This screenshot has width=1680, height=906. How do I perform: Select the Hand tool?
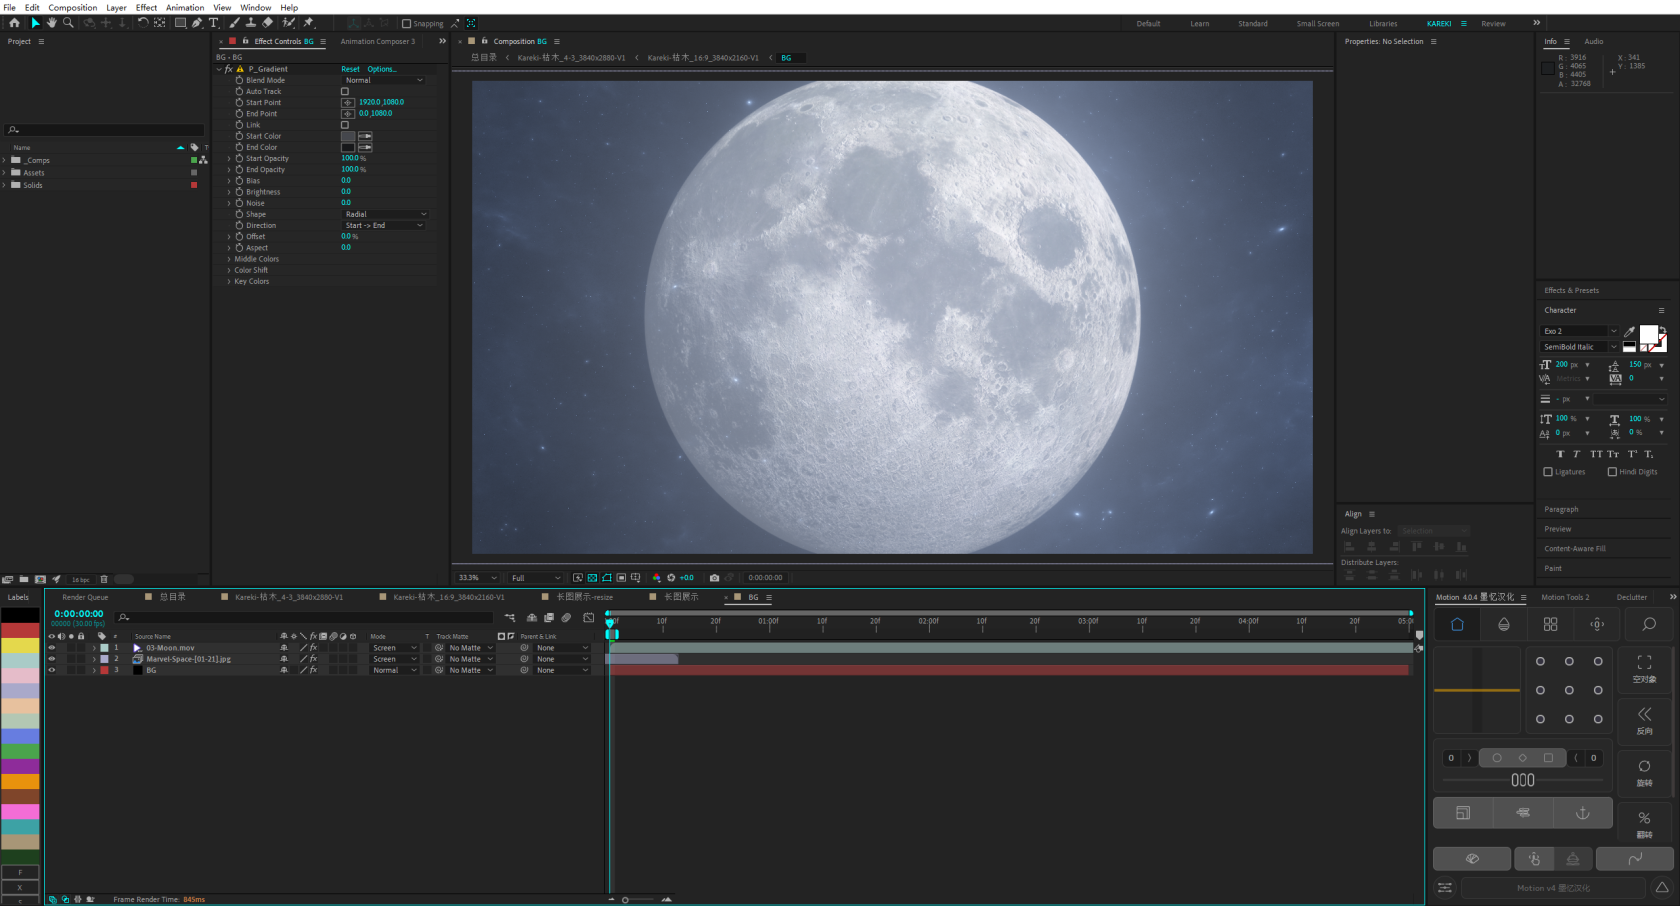tap(51, 23)
